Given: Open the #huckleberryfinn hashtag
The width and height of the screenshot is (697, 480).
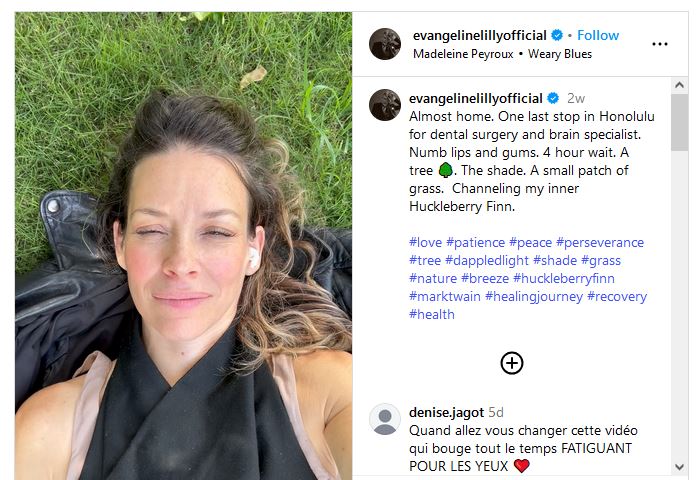Looking at the screenshot, I should [x=564, y=279].
